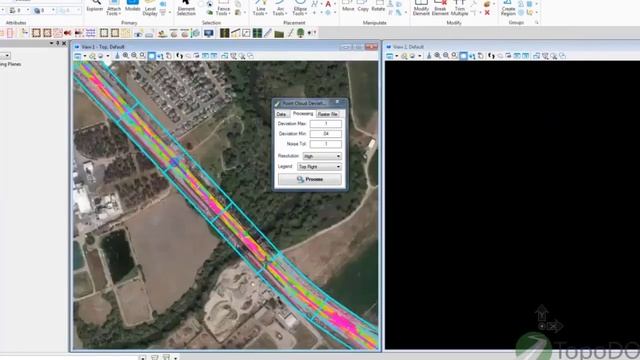
Task: Open Level Display in the ribbon
Action: [x=150, y=8]
